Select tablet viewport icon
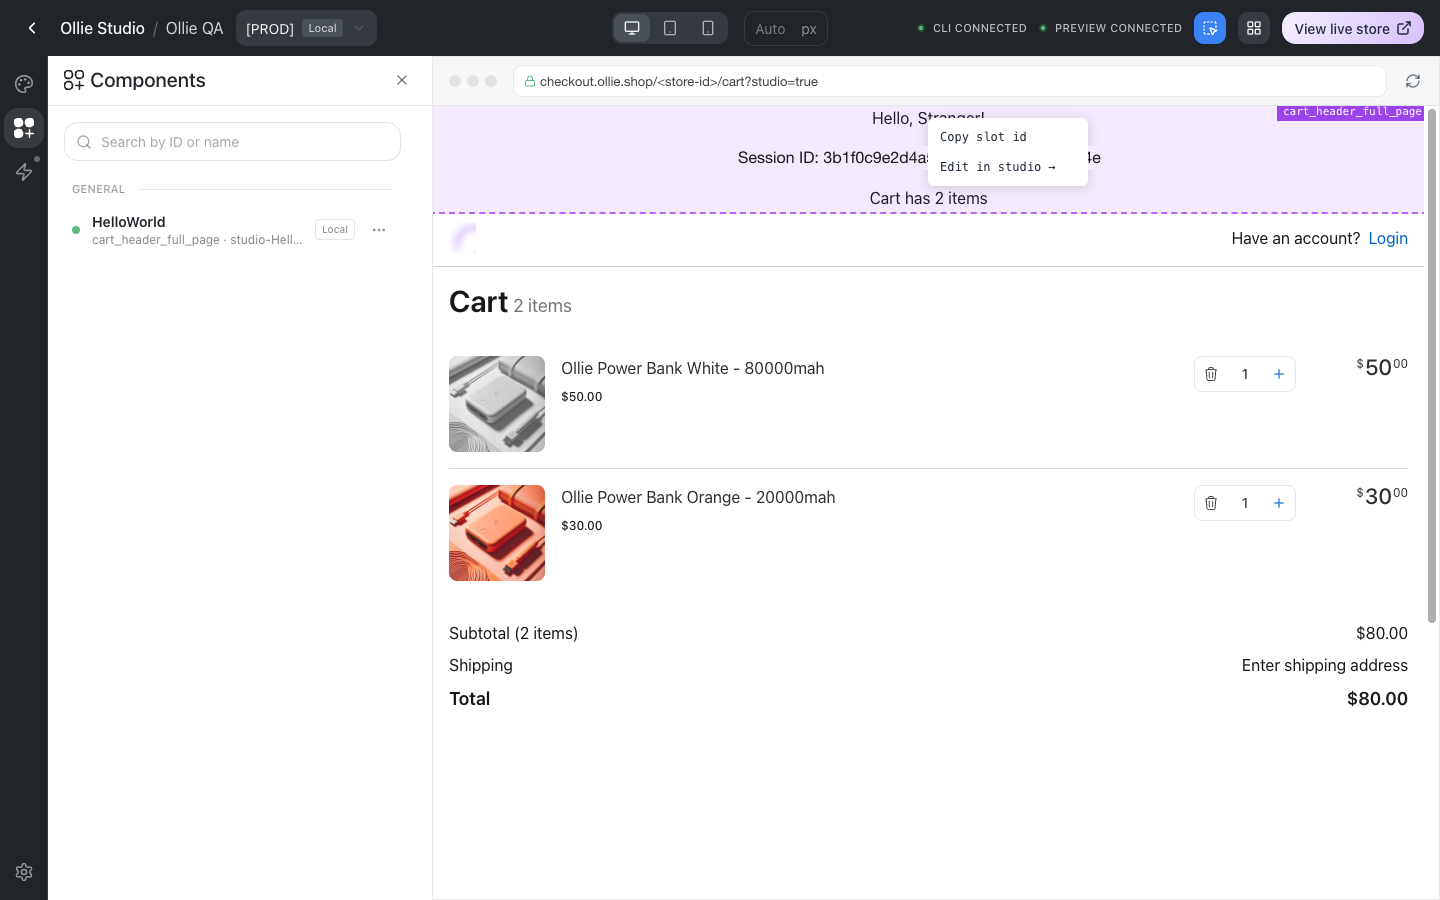The width and height of the screenshot is (1440, 900). point(670,28)
